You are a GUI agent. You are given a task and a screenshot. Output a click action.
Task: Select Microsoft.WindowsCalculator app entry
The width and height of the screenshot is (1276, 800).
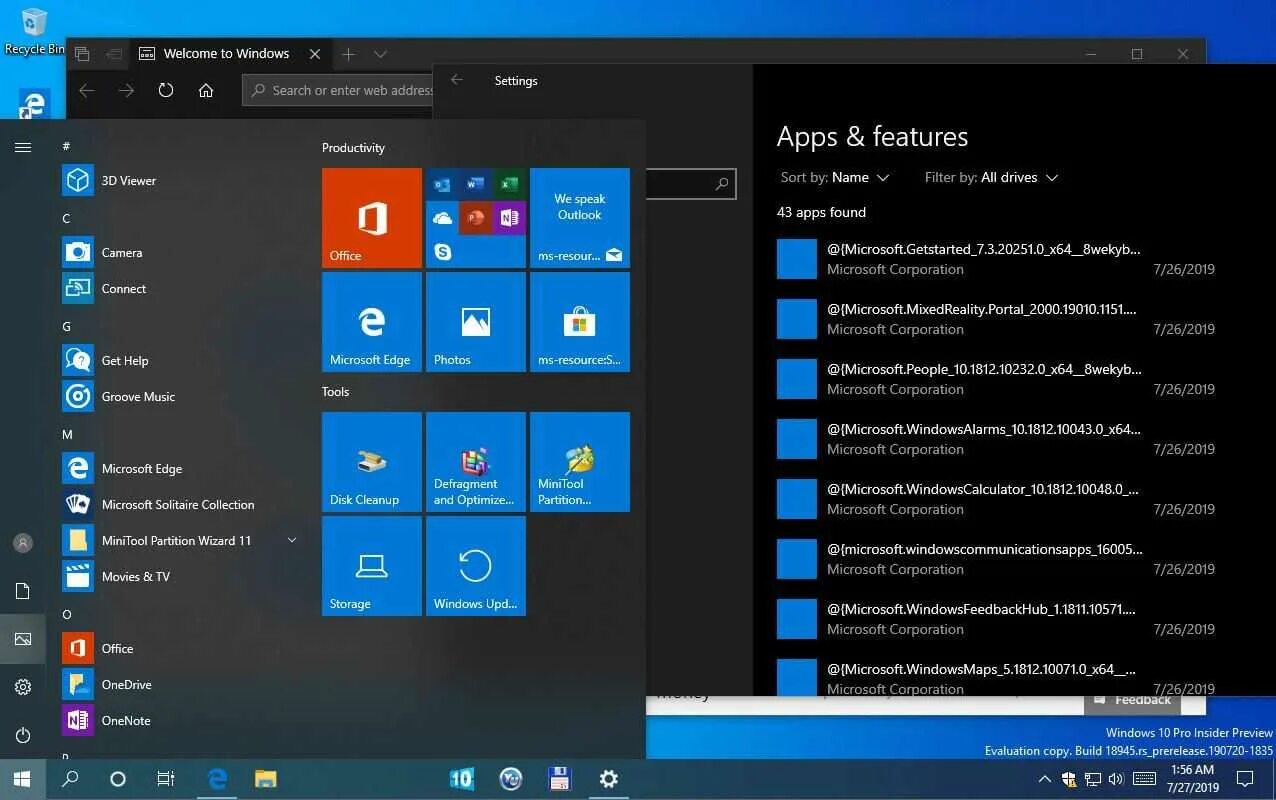(996, 499)
